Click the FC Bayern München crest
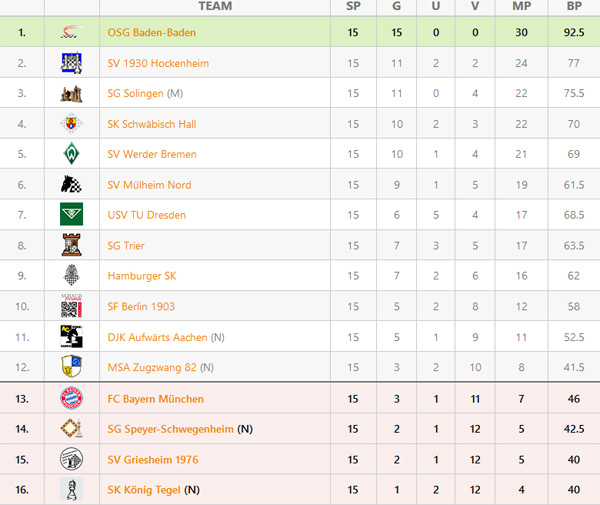The height and width of the screenshot is (505, 600). click(72, 398)
